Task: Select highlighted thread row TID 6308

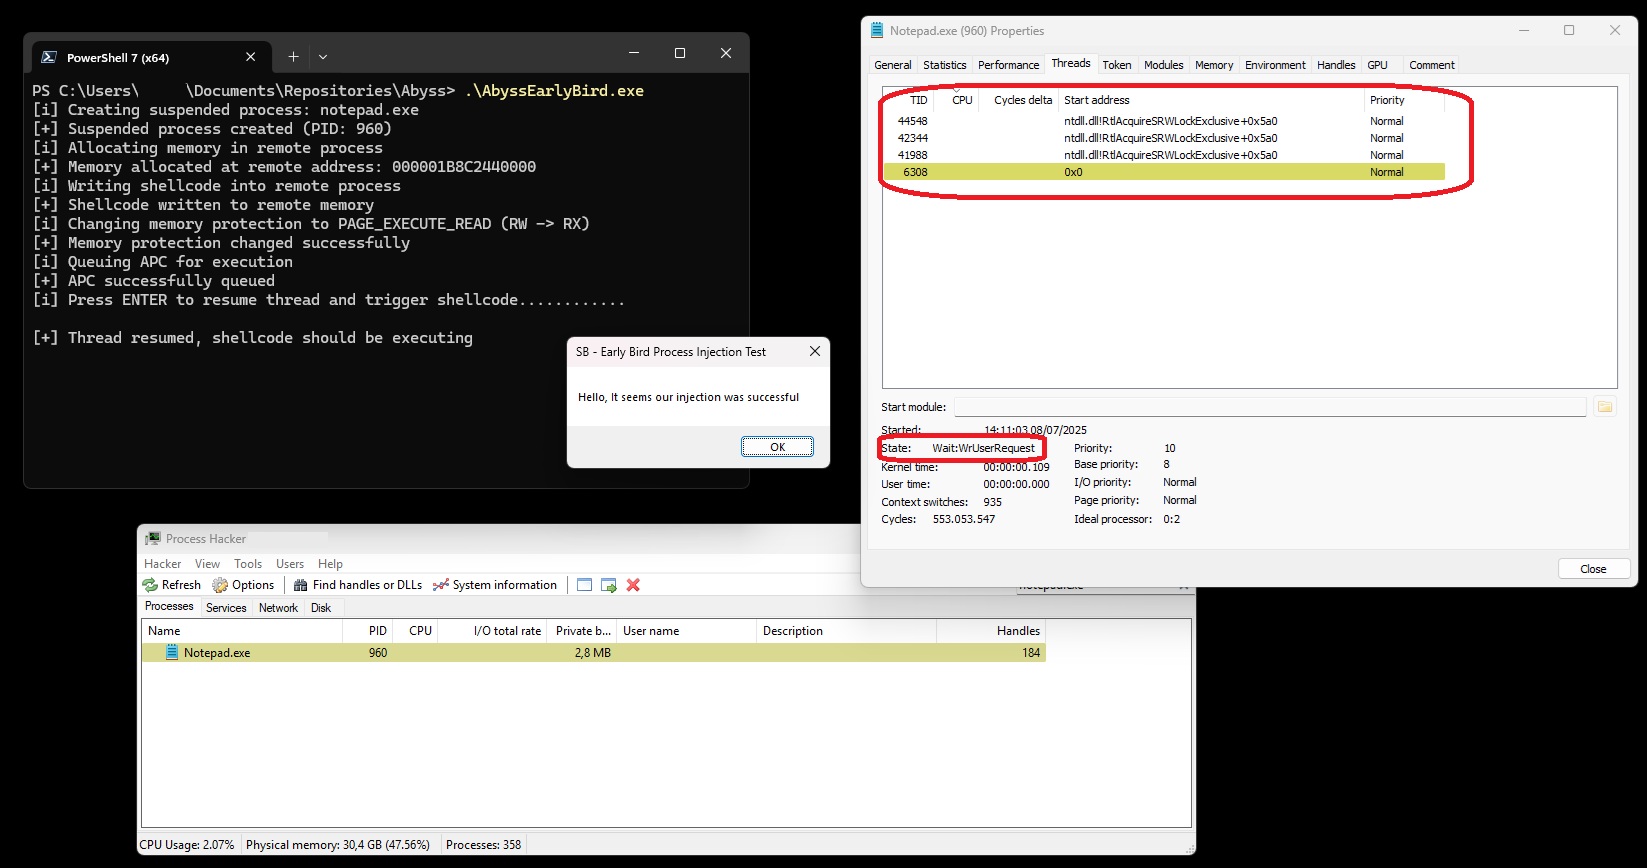Action: click(x=1166, y=172)
